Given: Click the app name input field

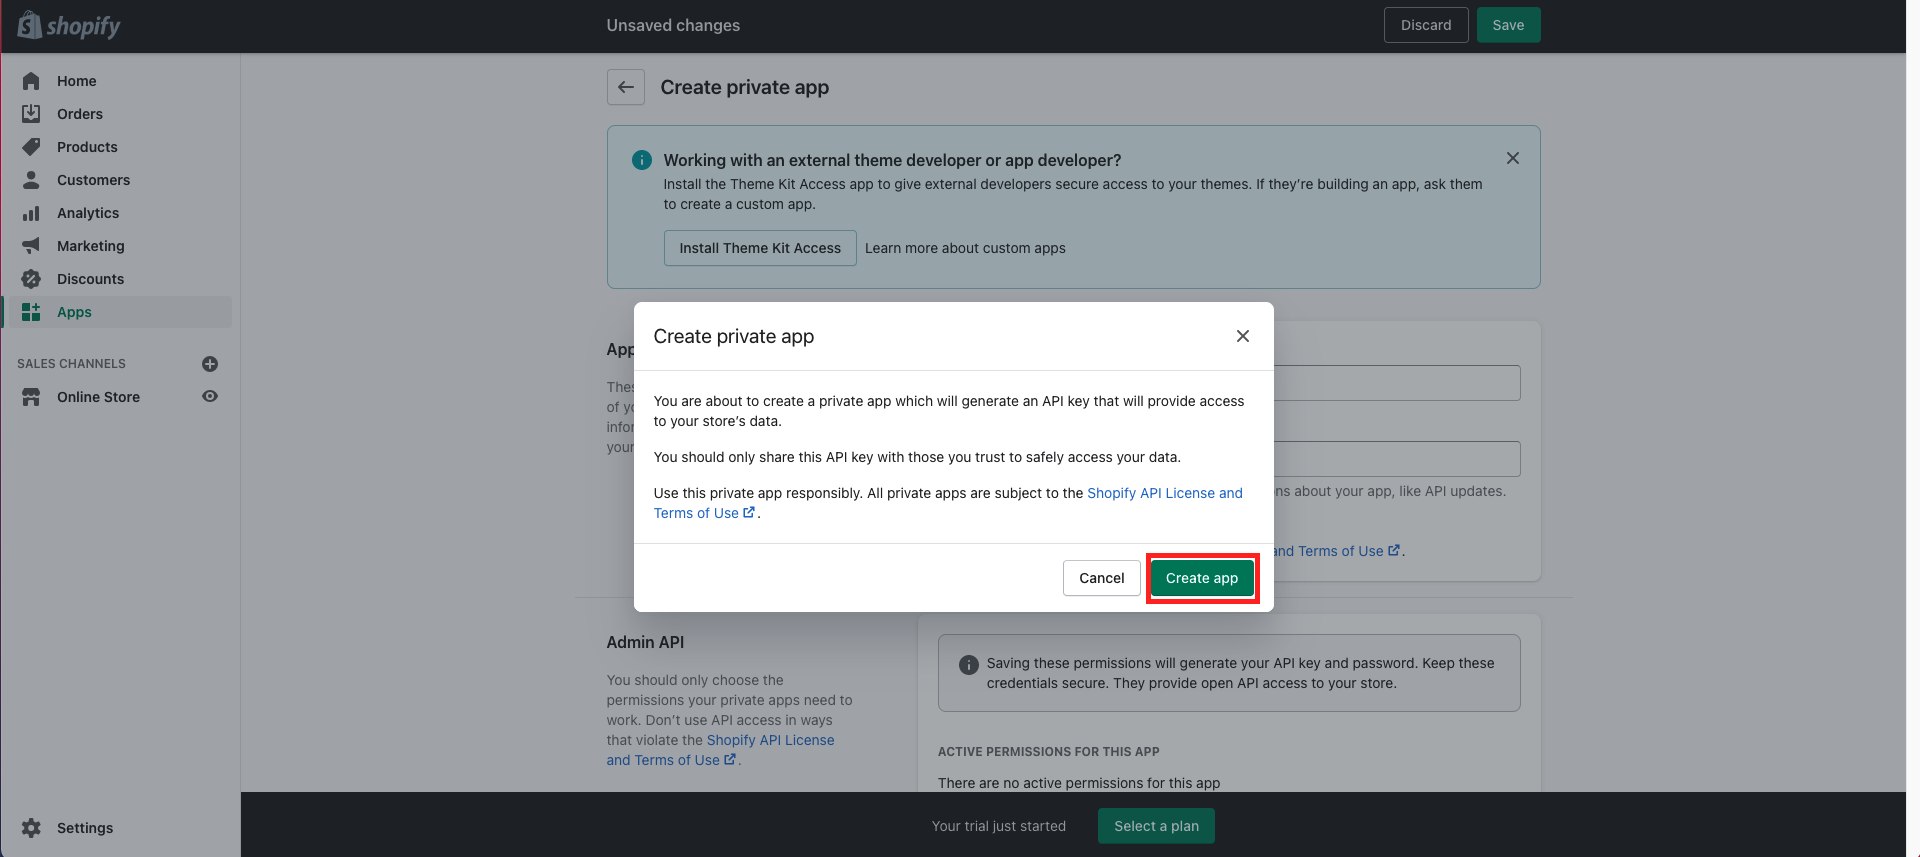Looking at the screenshot, I should [1397, 383].
